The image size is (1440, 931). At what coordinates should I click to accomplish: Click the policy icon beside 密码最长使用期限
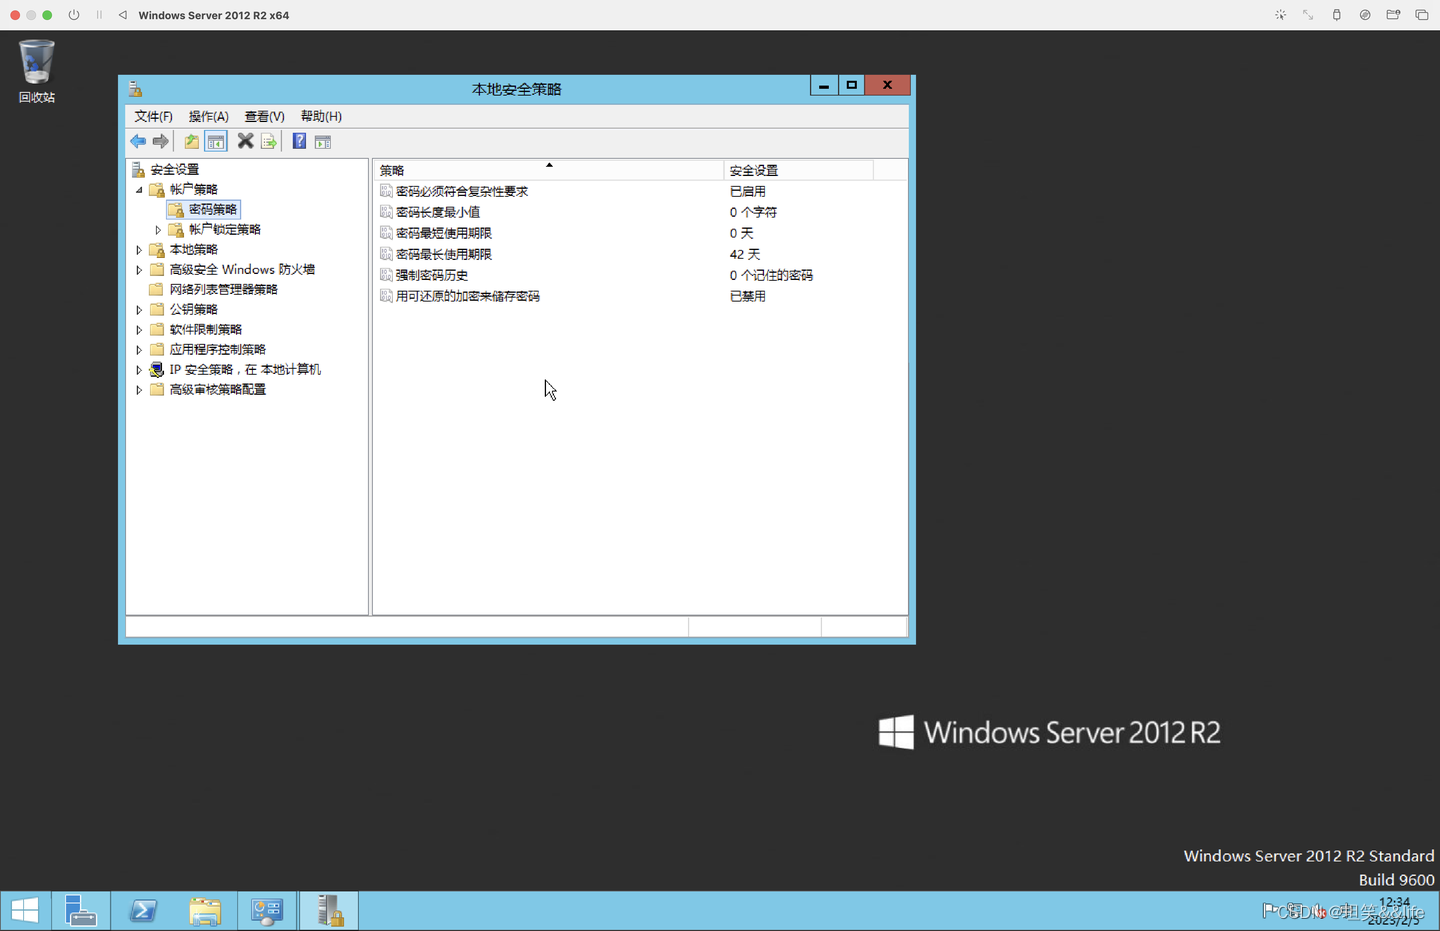click(386, 254)
